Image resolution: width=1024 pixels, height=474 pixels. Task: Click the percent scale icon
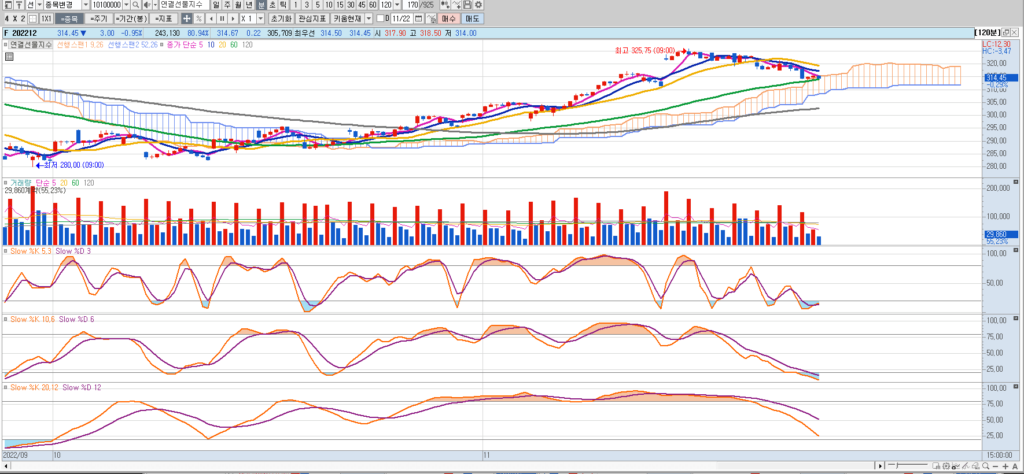tap(199, 19)
